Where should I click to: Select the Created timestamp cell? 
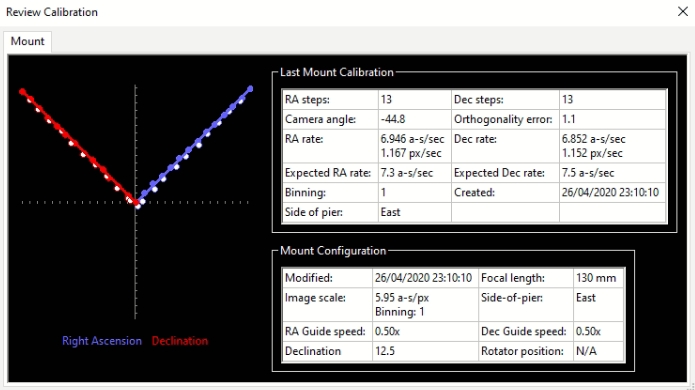(x=613, y=192)
